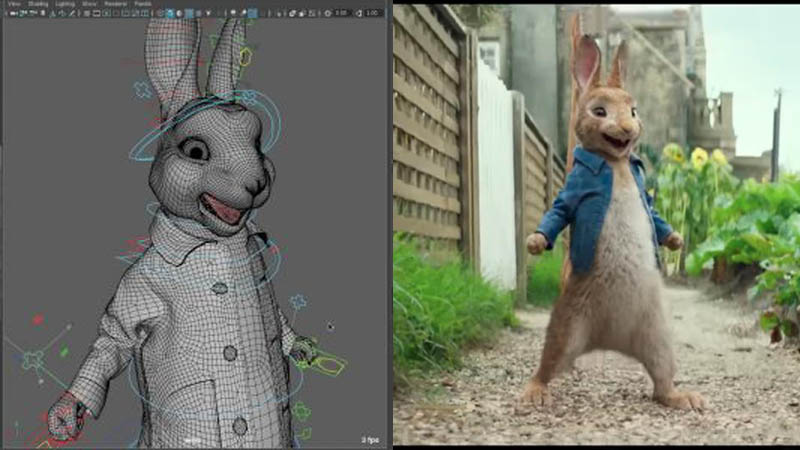
Task: Open the Panels menu
Action: coord(143,4)
